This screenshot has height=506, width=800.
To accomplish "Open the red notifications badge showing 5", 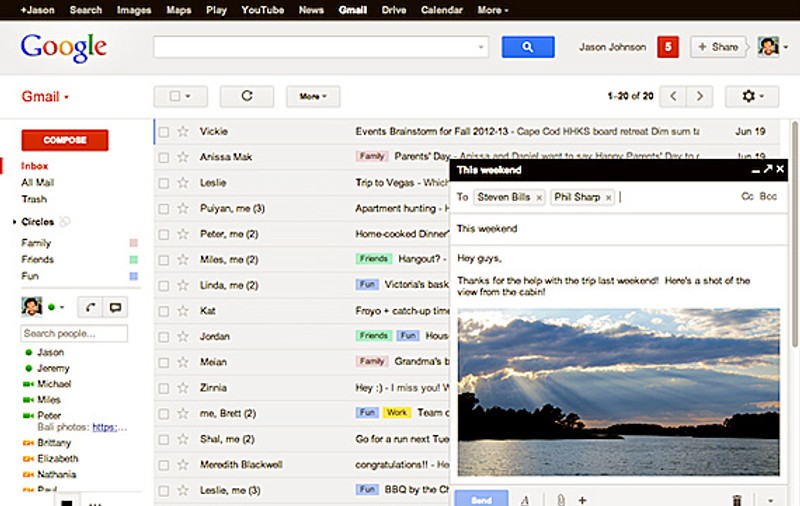I will click(x=668, y=47).
